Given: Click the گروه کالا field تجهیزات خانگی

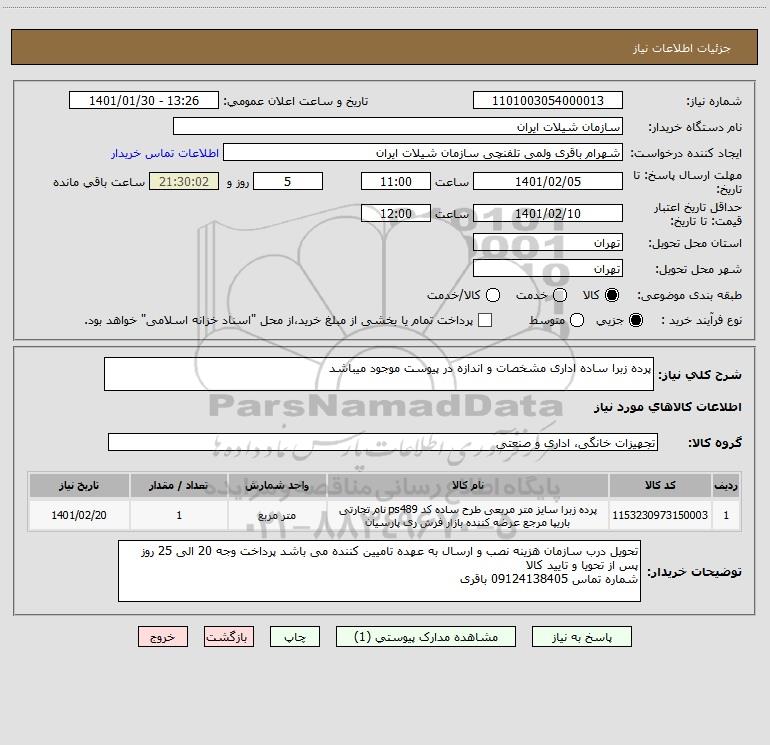Looking at the screenshot, I should click(x=383, y=442).
